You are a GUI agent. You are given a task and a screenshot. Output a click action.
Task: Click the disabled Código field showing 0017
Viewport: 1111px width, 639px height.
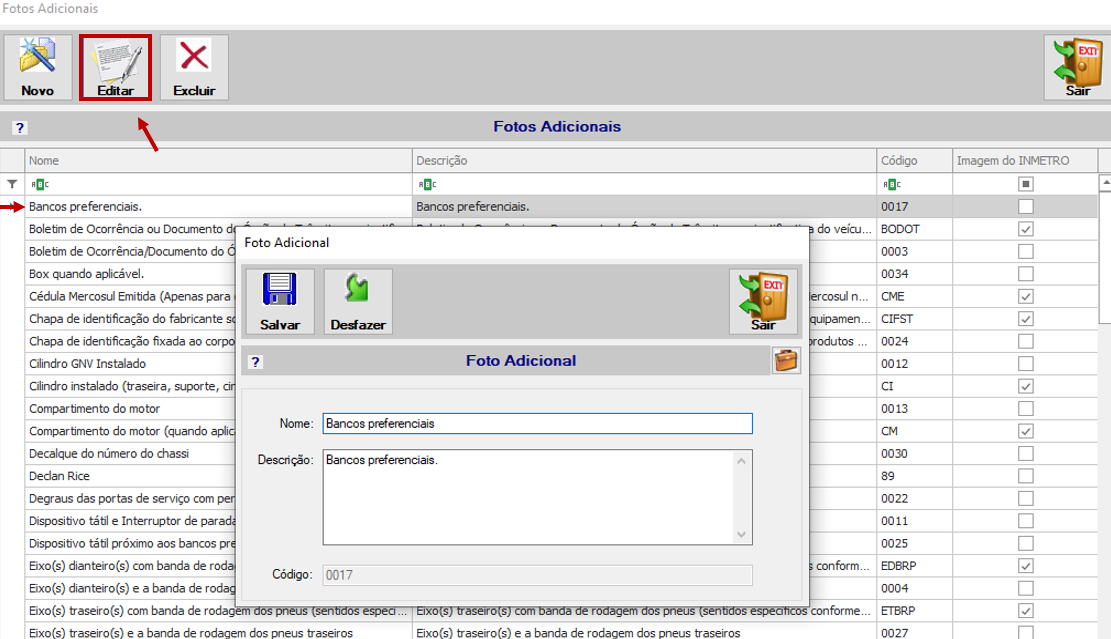[x=537, y=575]
